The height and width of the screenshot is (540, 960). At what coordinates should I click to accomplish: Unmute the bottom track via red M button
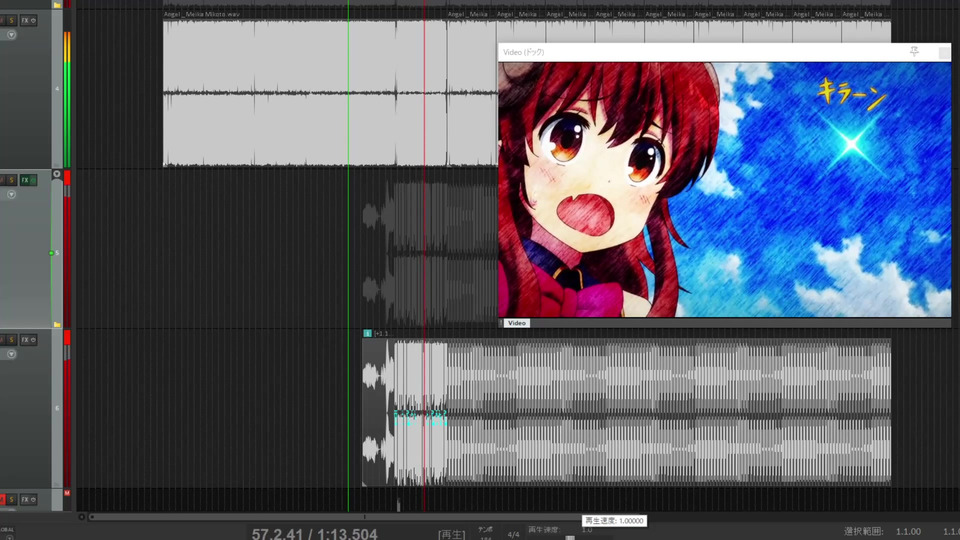tap(2, 500)
